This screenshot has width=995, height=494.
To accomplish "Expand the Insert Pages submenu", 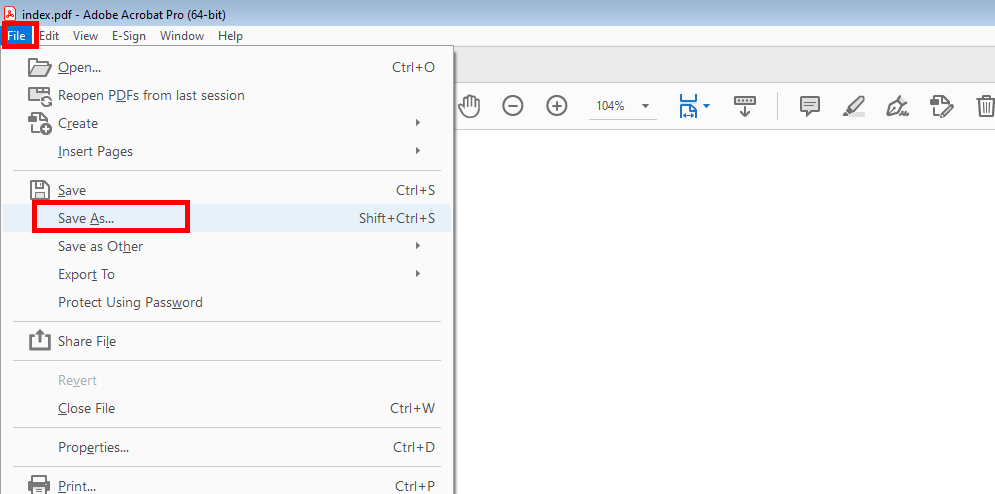I will click(227, 151).
